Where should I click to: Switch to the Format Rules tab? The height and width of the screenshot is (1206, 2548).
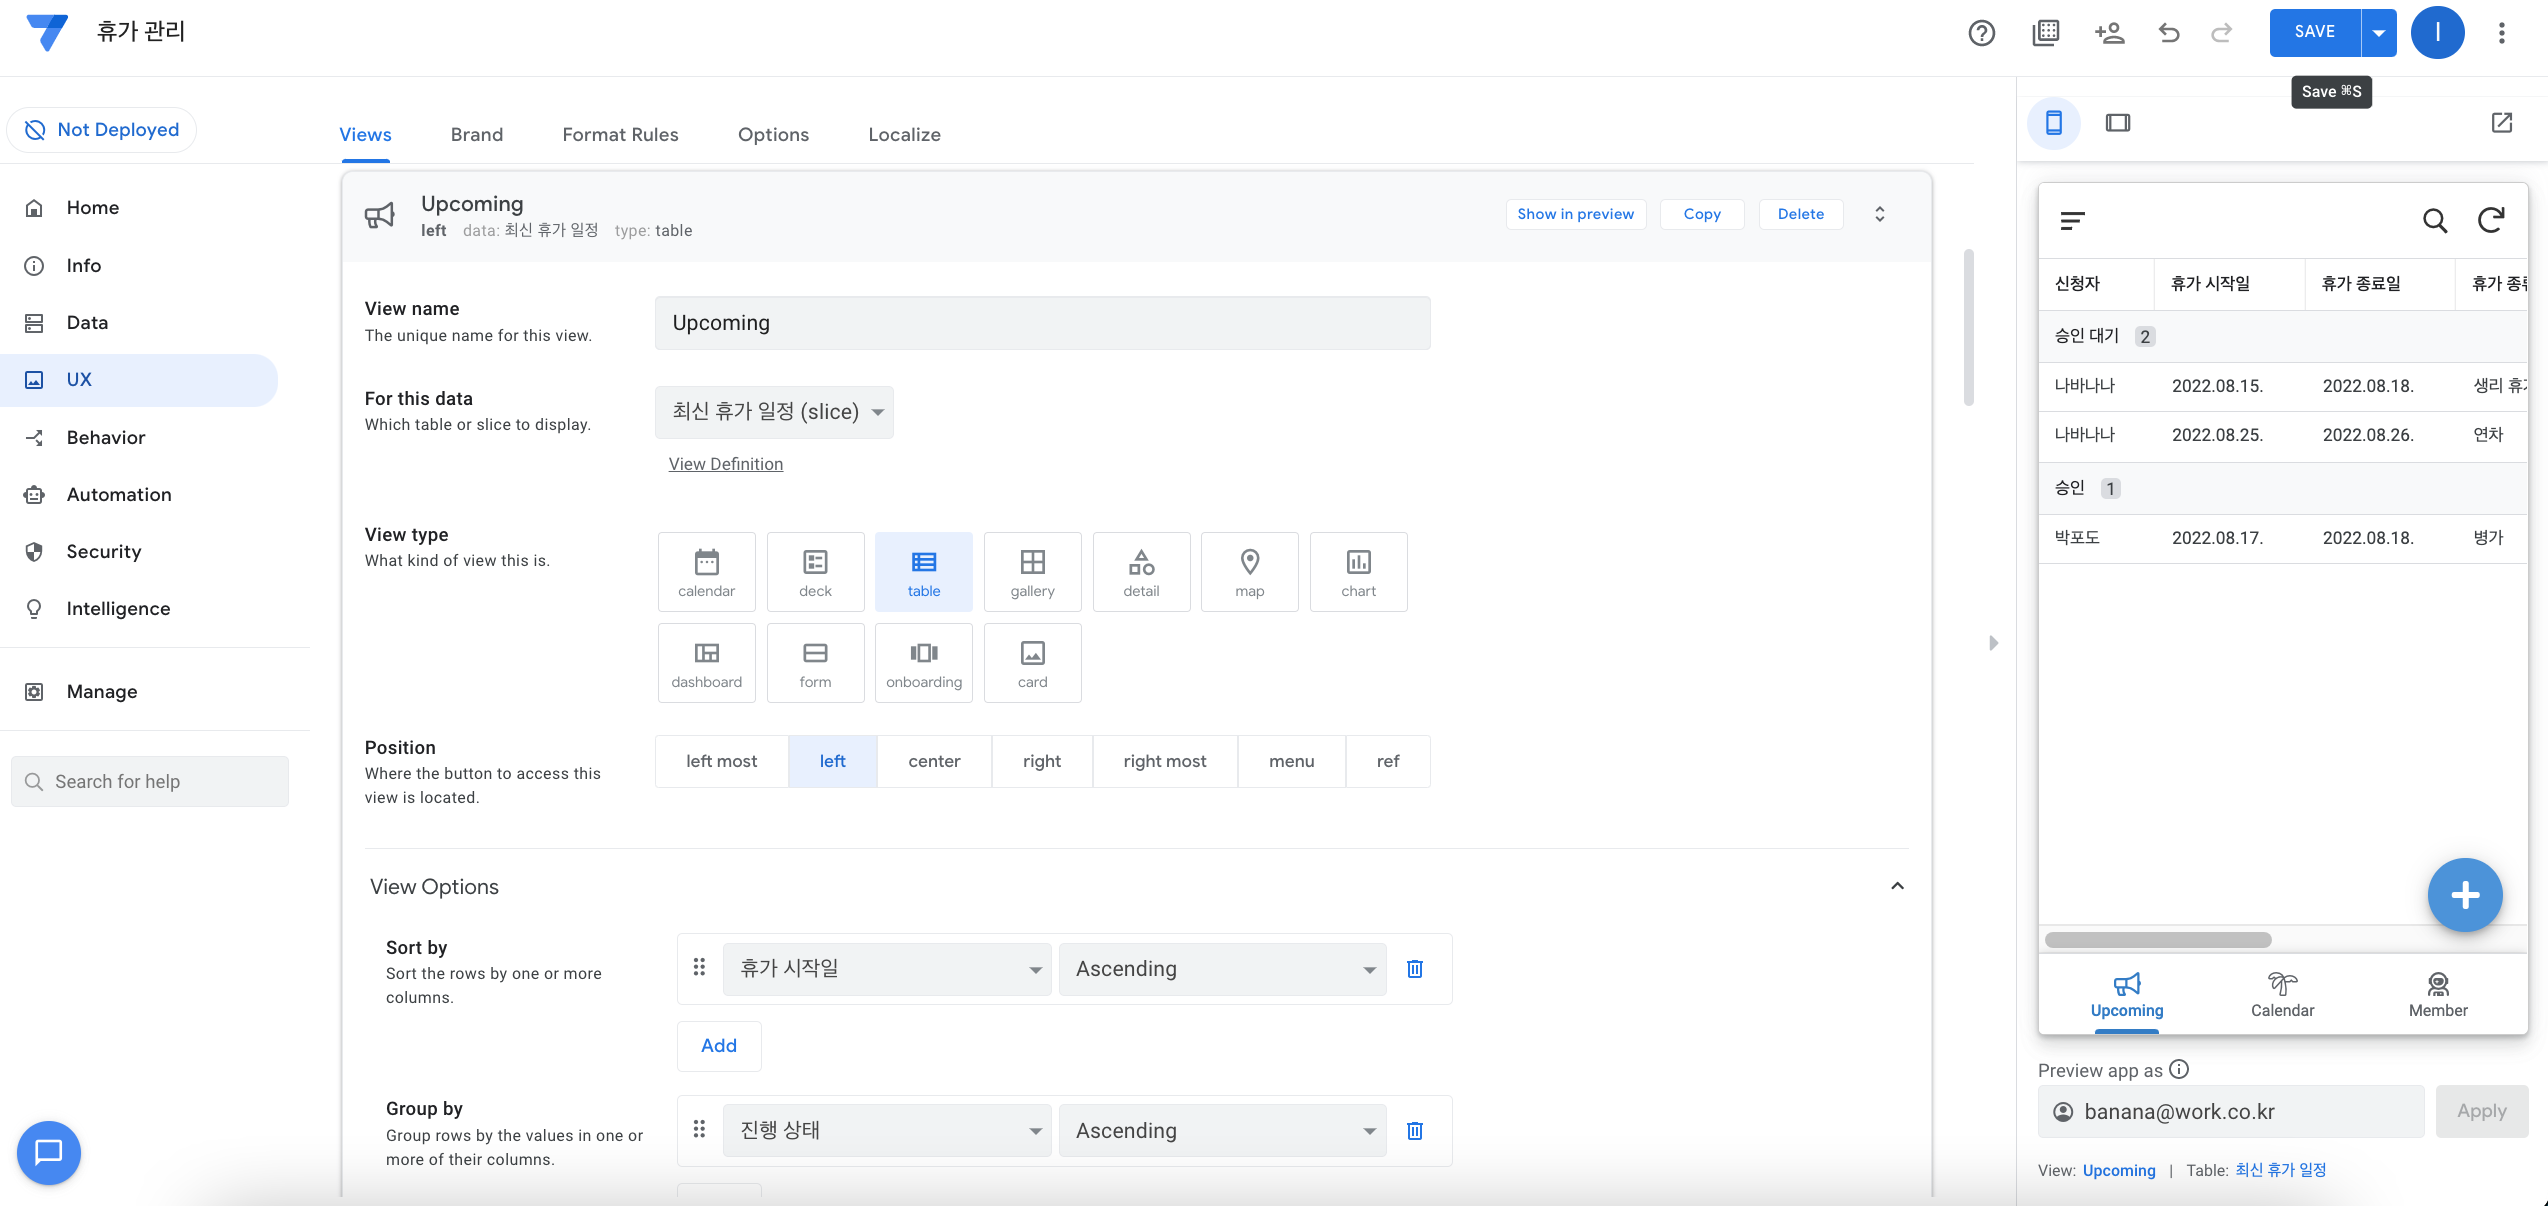pos(620,134)
